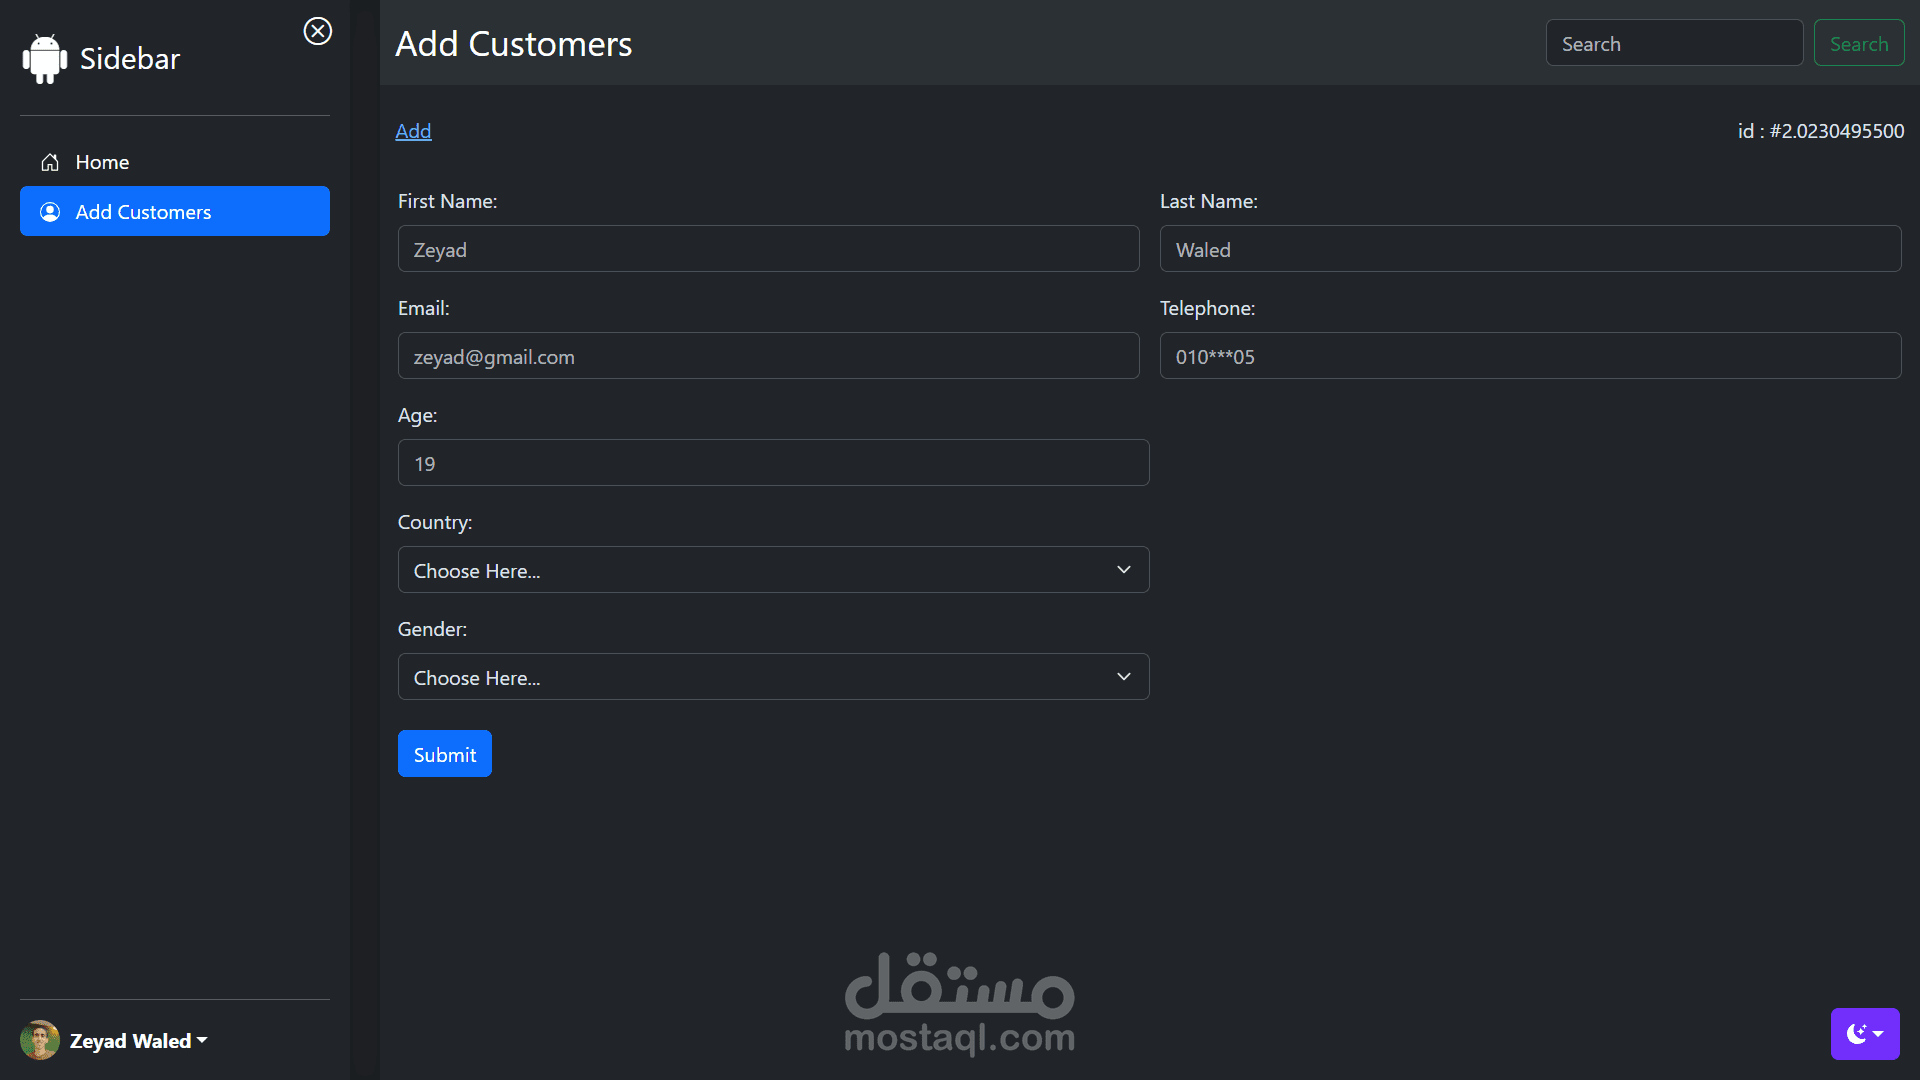Click into the First Name field
The height and width of the screenshot is (1080, 1920).
pyautogui.click(x=768, y=249)
